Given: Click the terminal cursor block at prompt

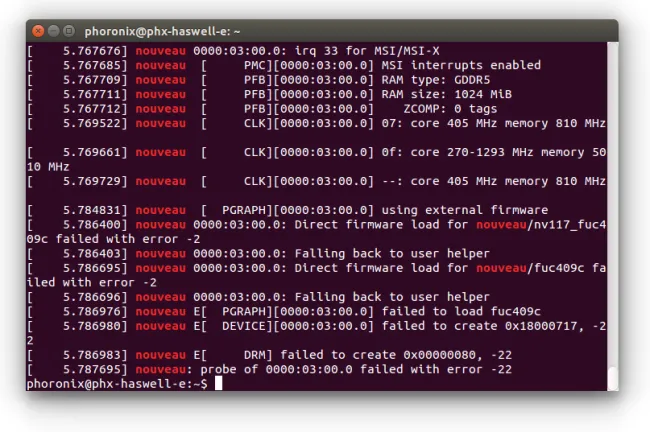Looking at the screenshot, I should click(x=218, y=383).
